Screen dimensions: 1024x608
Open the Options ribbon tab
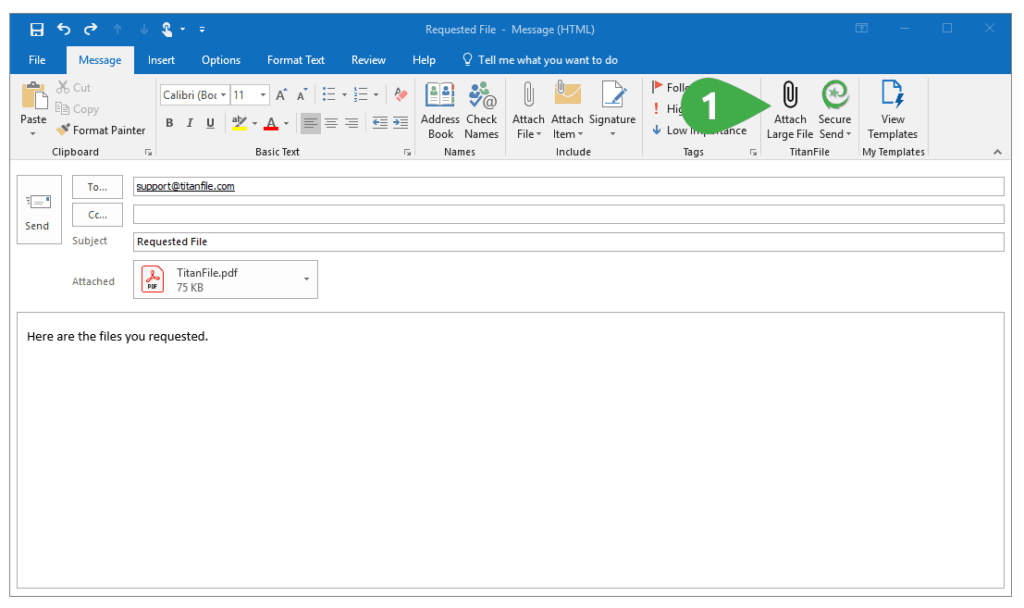pos(220,60)
